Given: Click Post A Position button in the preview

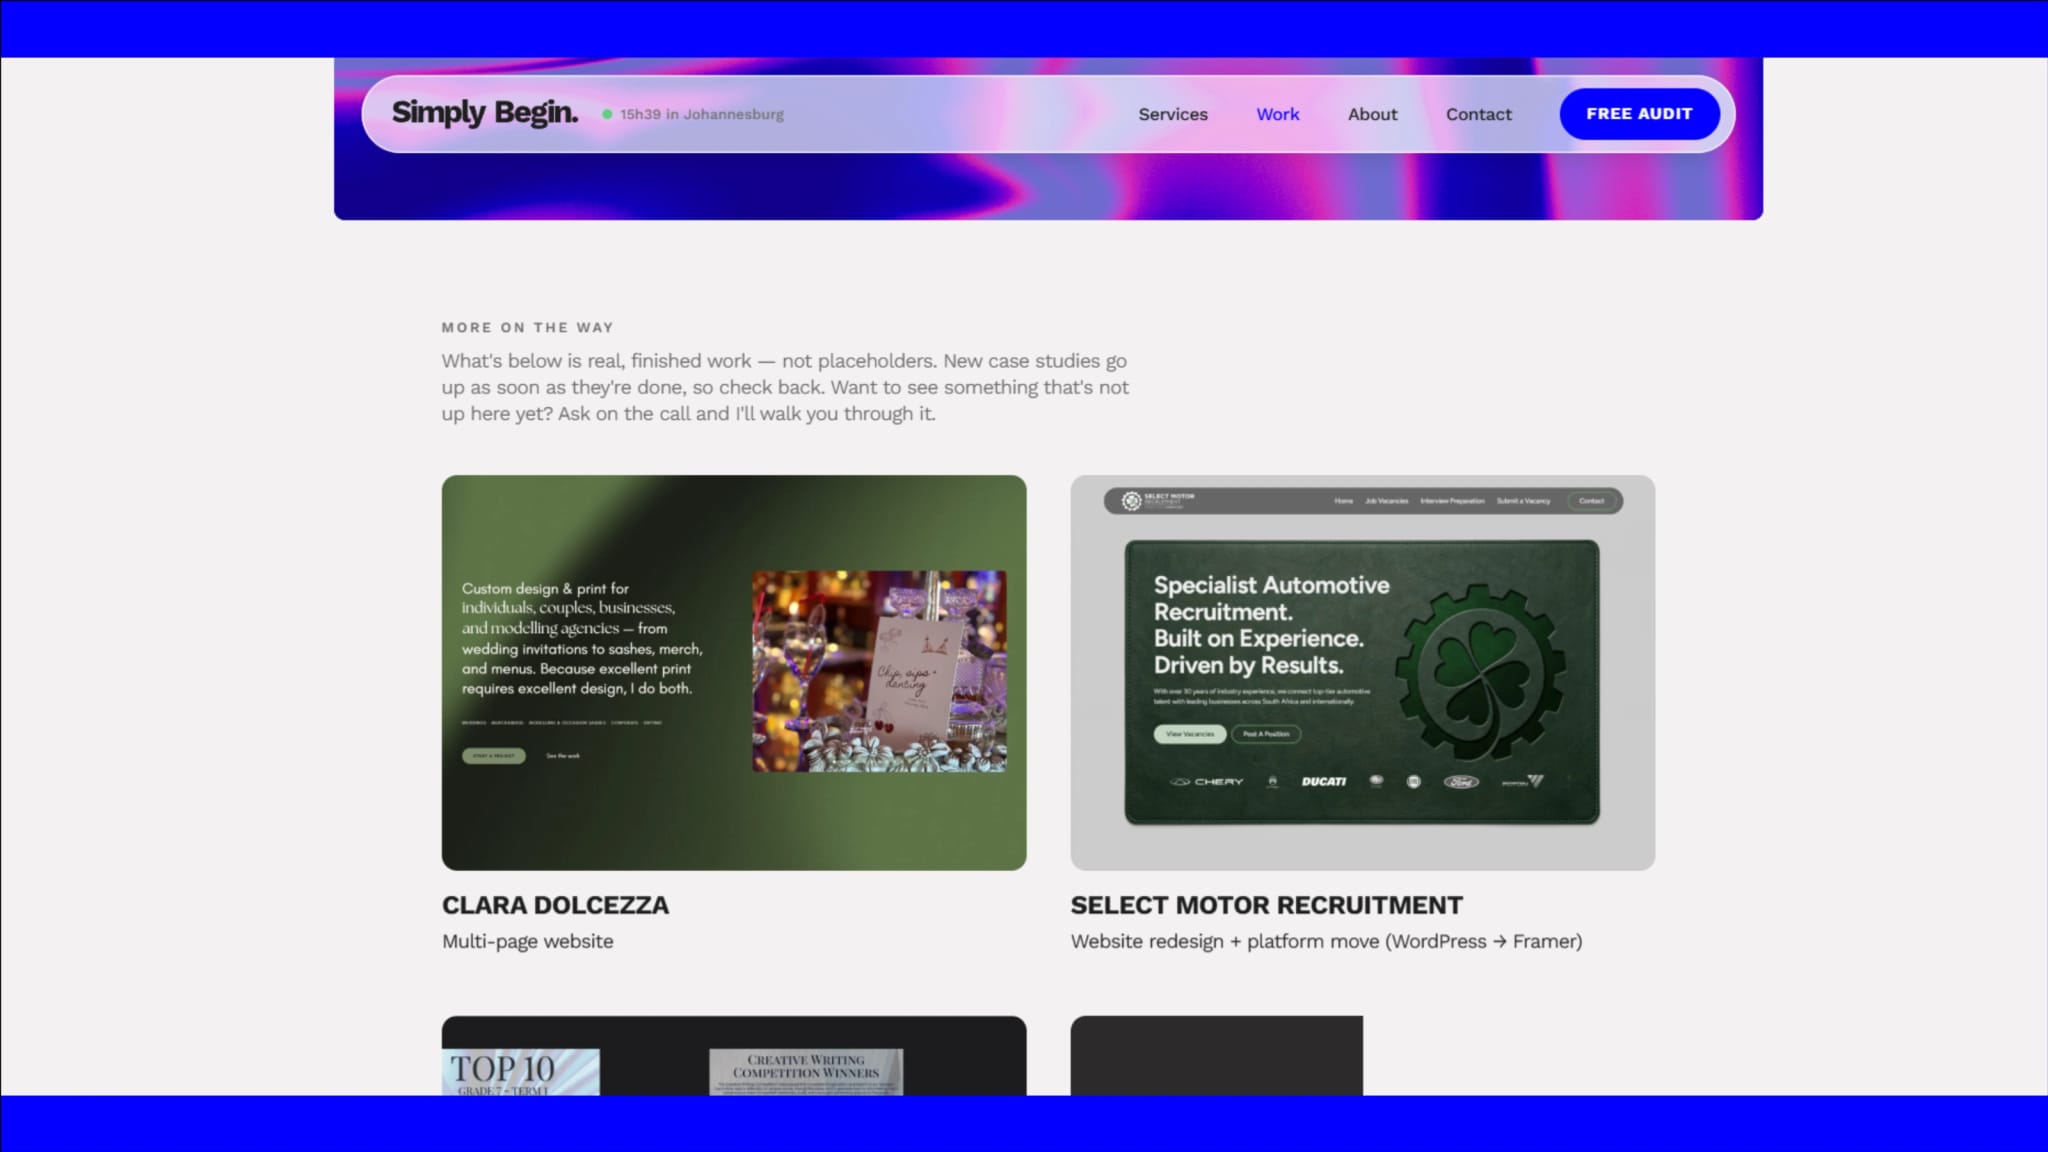Looking at the screenshot, I should point(1266,734).
